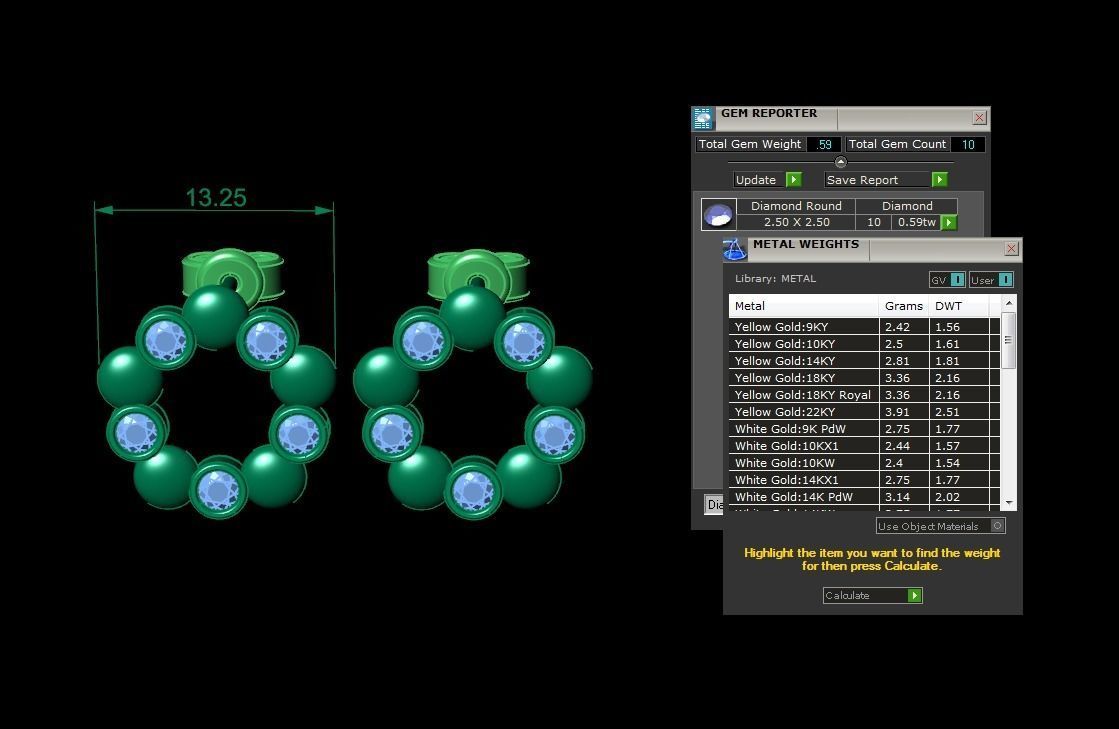
Task: Select the Yellow Gold:18KY row
Action: coord(864,378)
